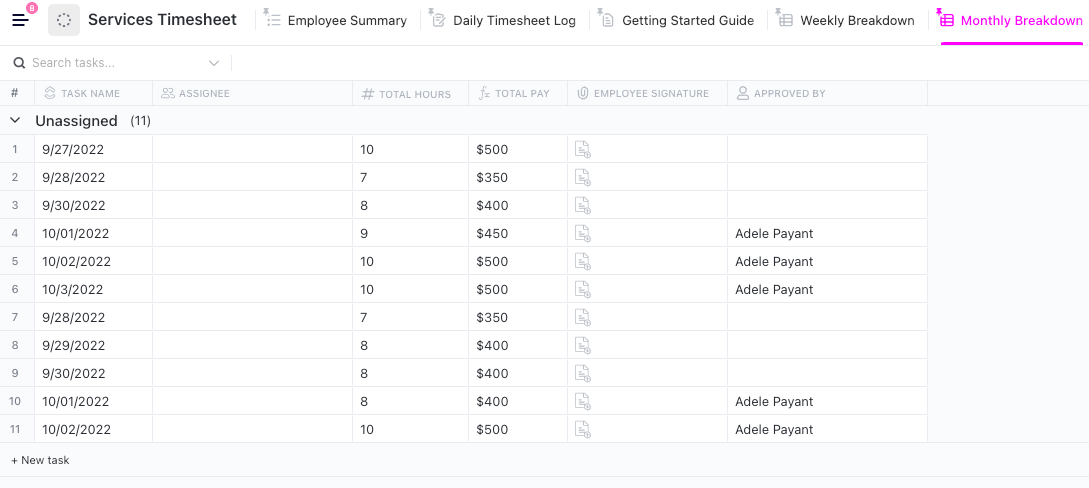Click the Task Name column header icon
Screen dimensions: 1089x488
(x=50, y=93)
